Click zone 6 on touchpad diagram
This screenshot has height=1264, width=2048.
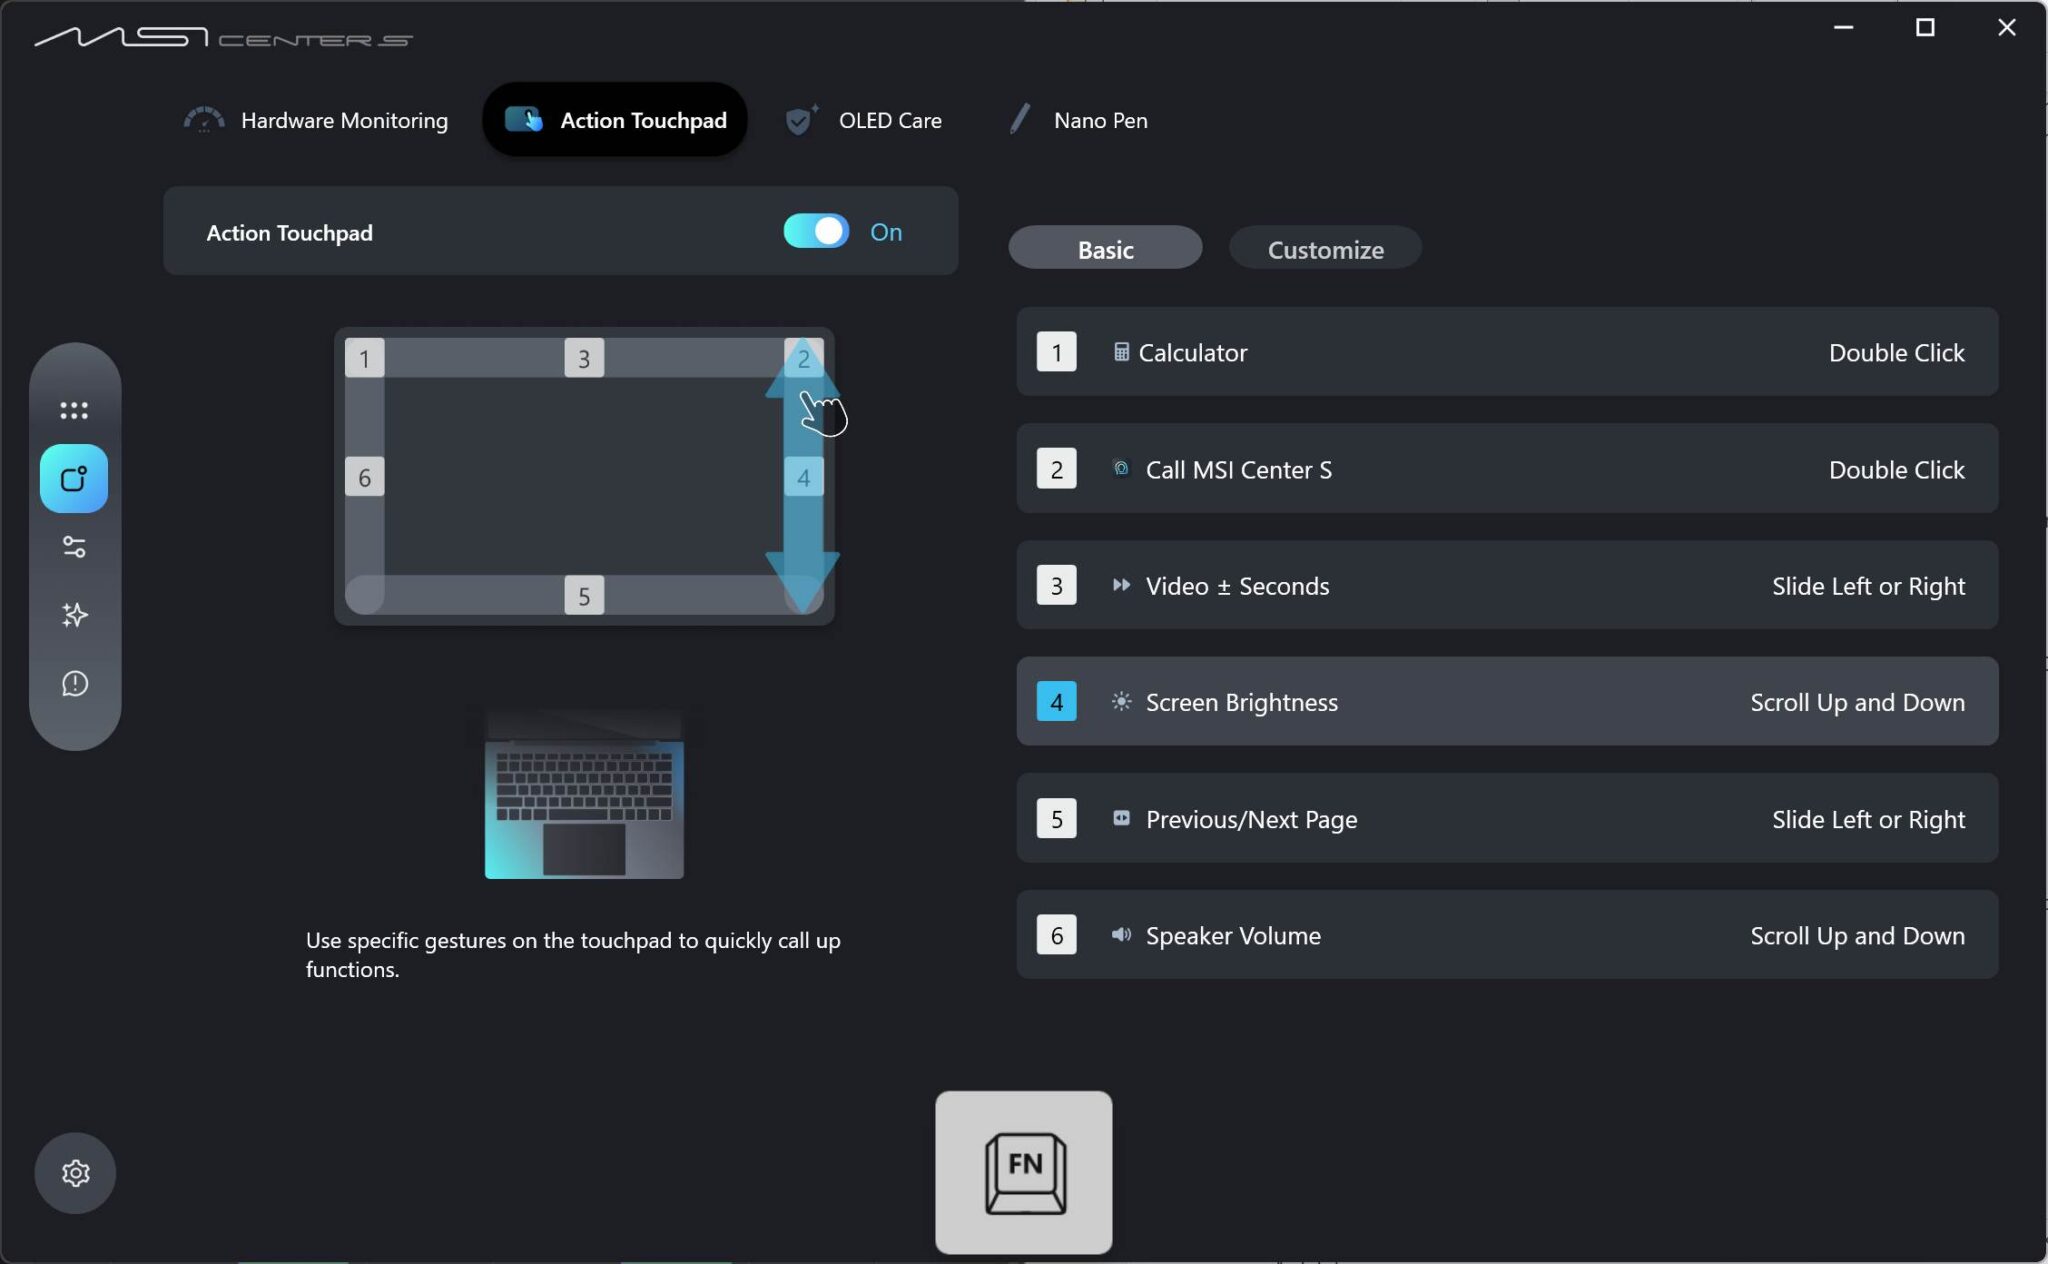pyautogui.click(x=364, y=478)
